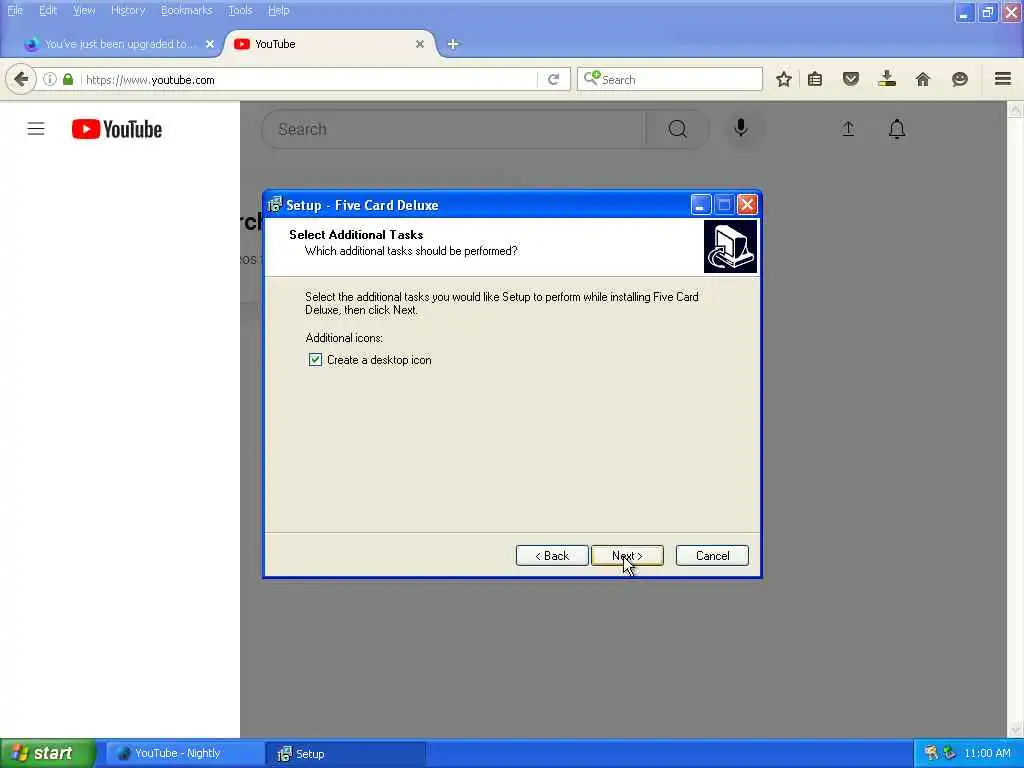Close the 'You've just been upgraded' tab
The height and width of the screenshot is (768, 1024).
[x=210, y=44]
